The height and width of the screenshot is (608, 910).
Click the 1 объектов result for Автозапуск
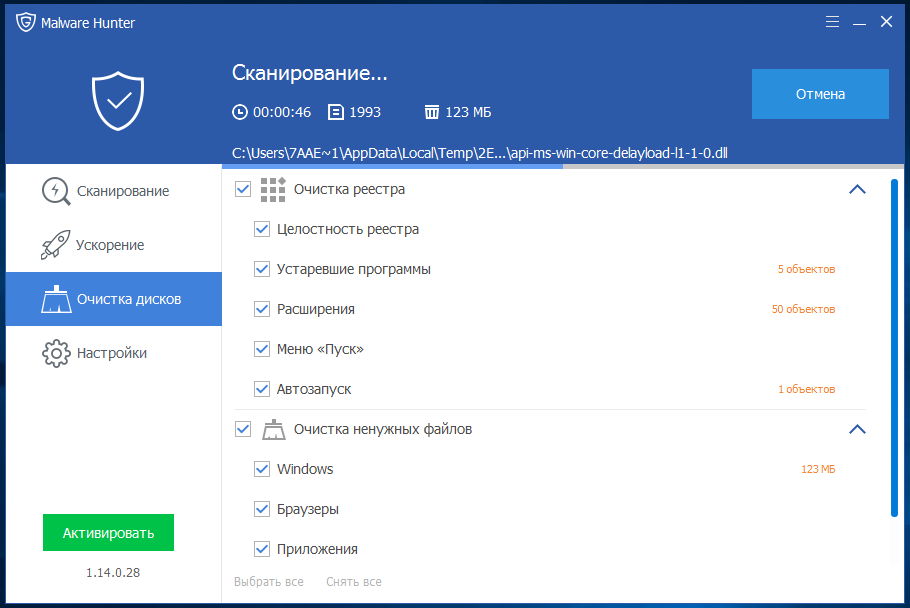807,389
